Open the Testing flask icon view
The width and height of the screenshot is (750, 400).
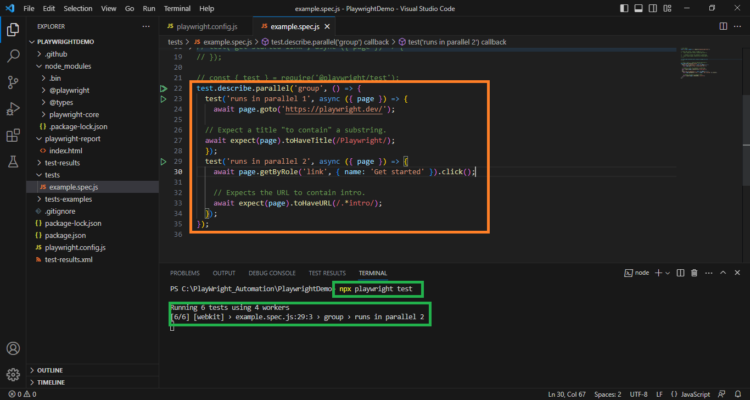click(13, 163)
